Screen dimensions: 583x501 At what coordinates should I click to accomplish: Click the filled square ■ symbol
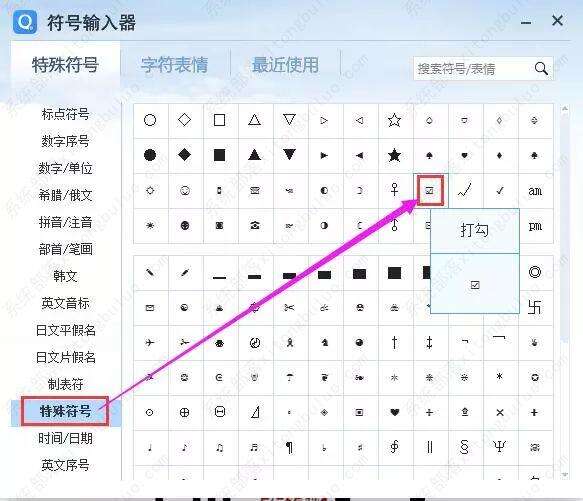click(x=219, y=155)
